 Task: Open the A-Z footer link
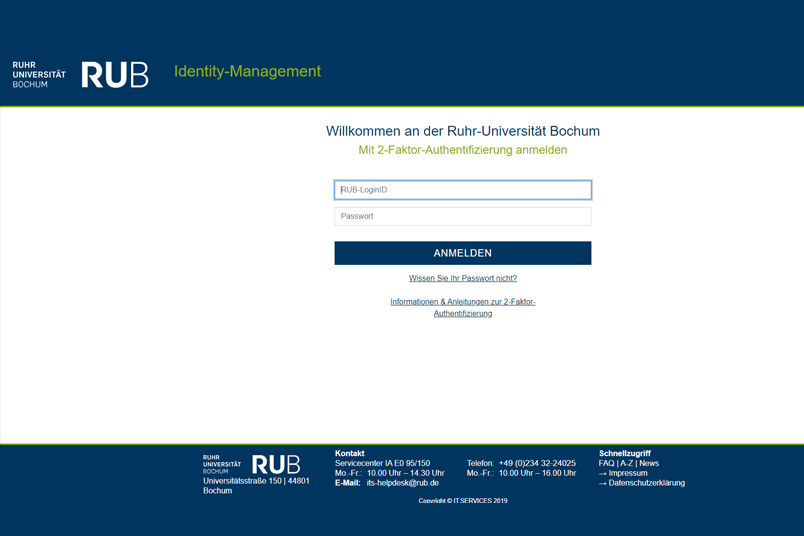(x=627, y=463)
